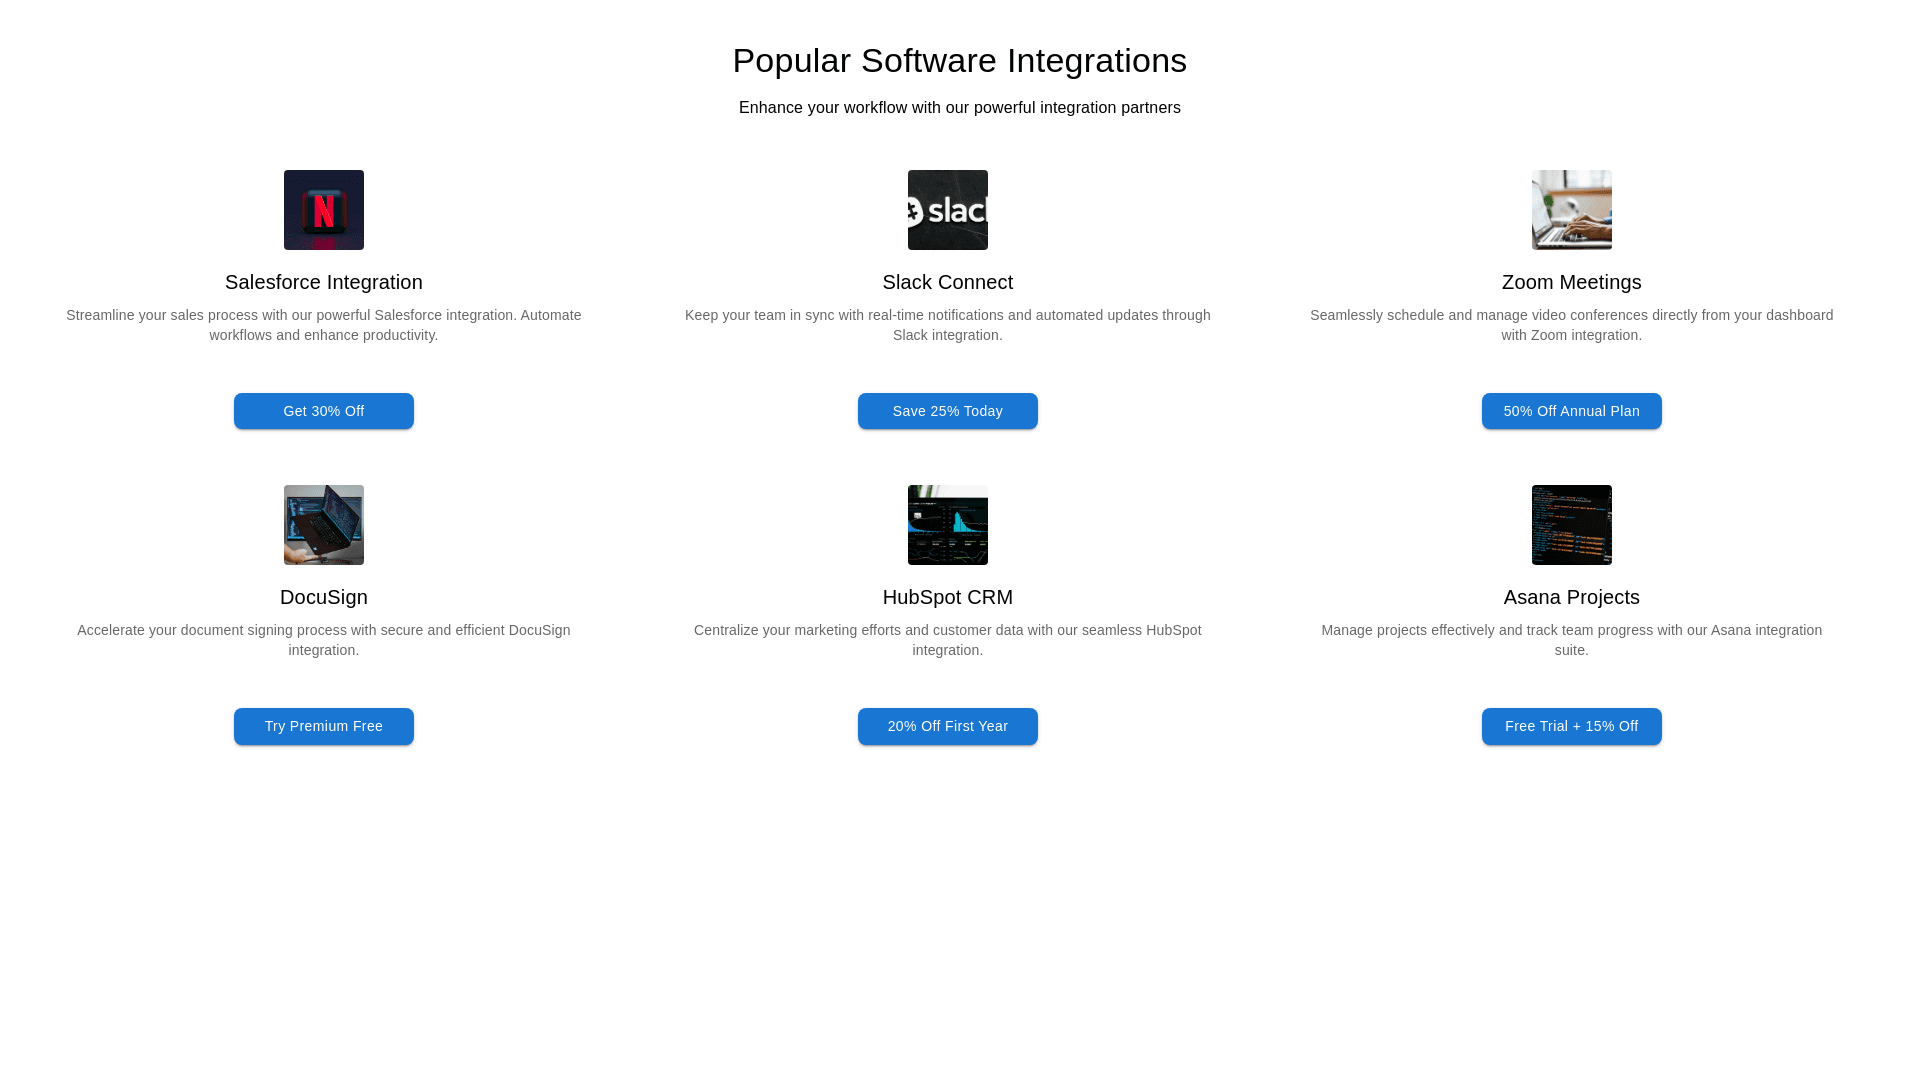Click the DocuSign card title
This screenshot has width=1920, height=1080.
(323, 597)
